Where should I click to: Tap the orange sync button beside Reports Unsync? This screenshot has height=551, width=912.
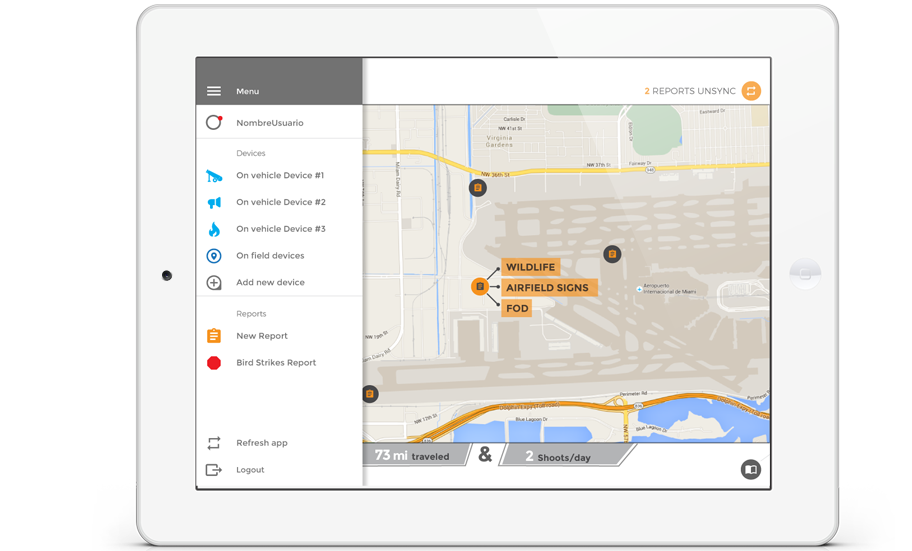[x=751, y=91]
